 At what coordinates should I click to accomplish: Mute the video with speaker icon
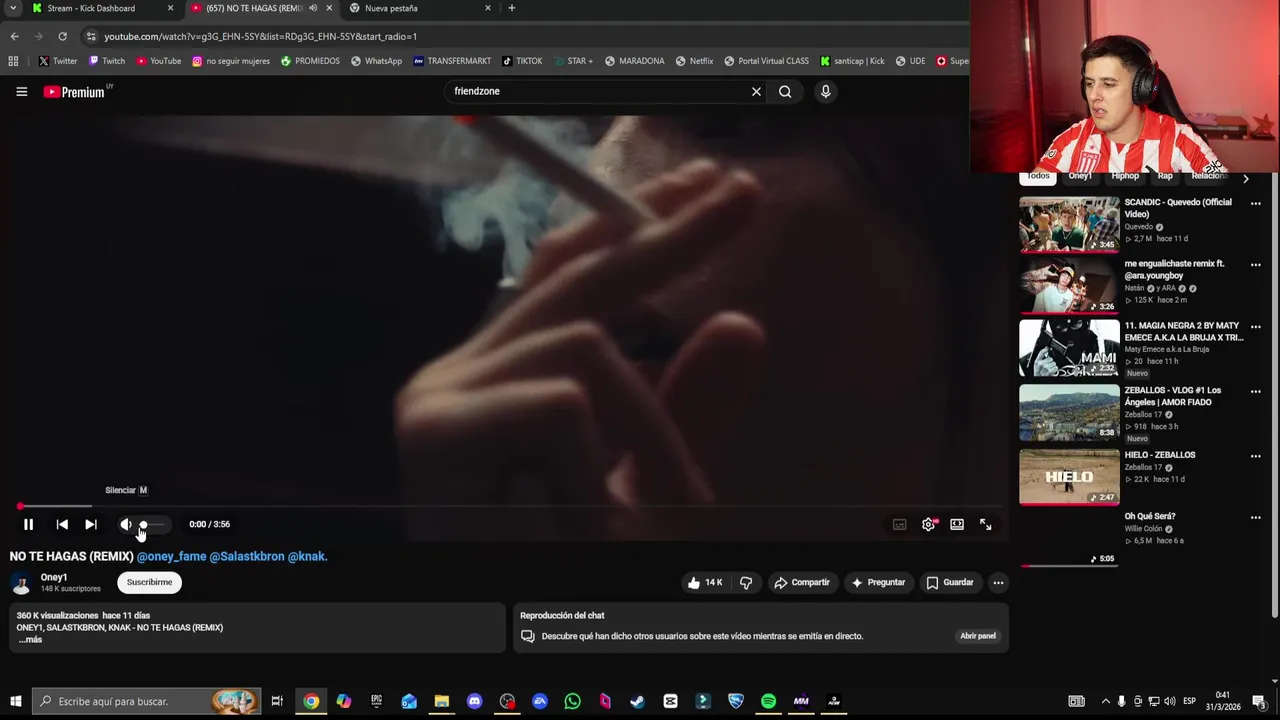(x=126, y=524)
